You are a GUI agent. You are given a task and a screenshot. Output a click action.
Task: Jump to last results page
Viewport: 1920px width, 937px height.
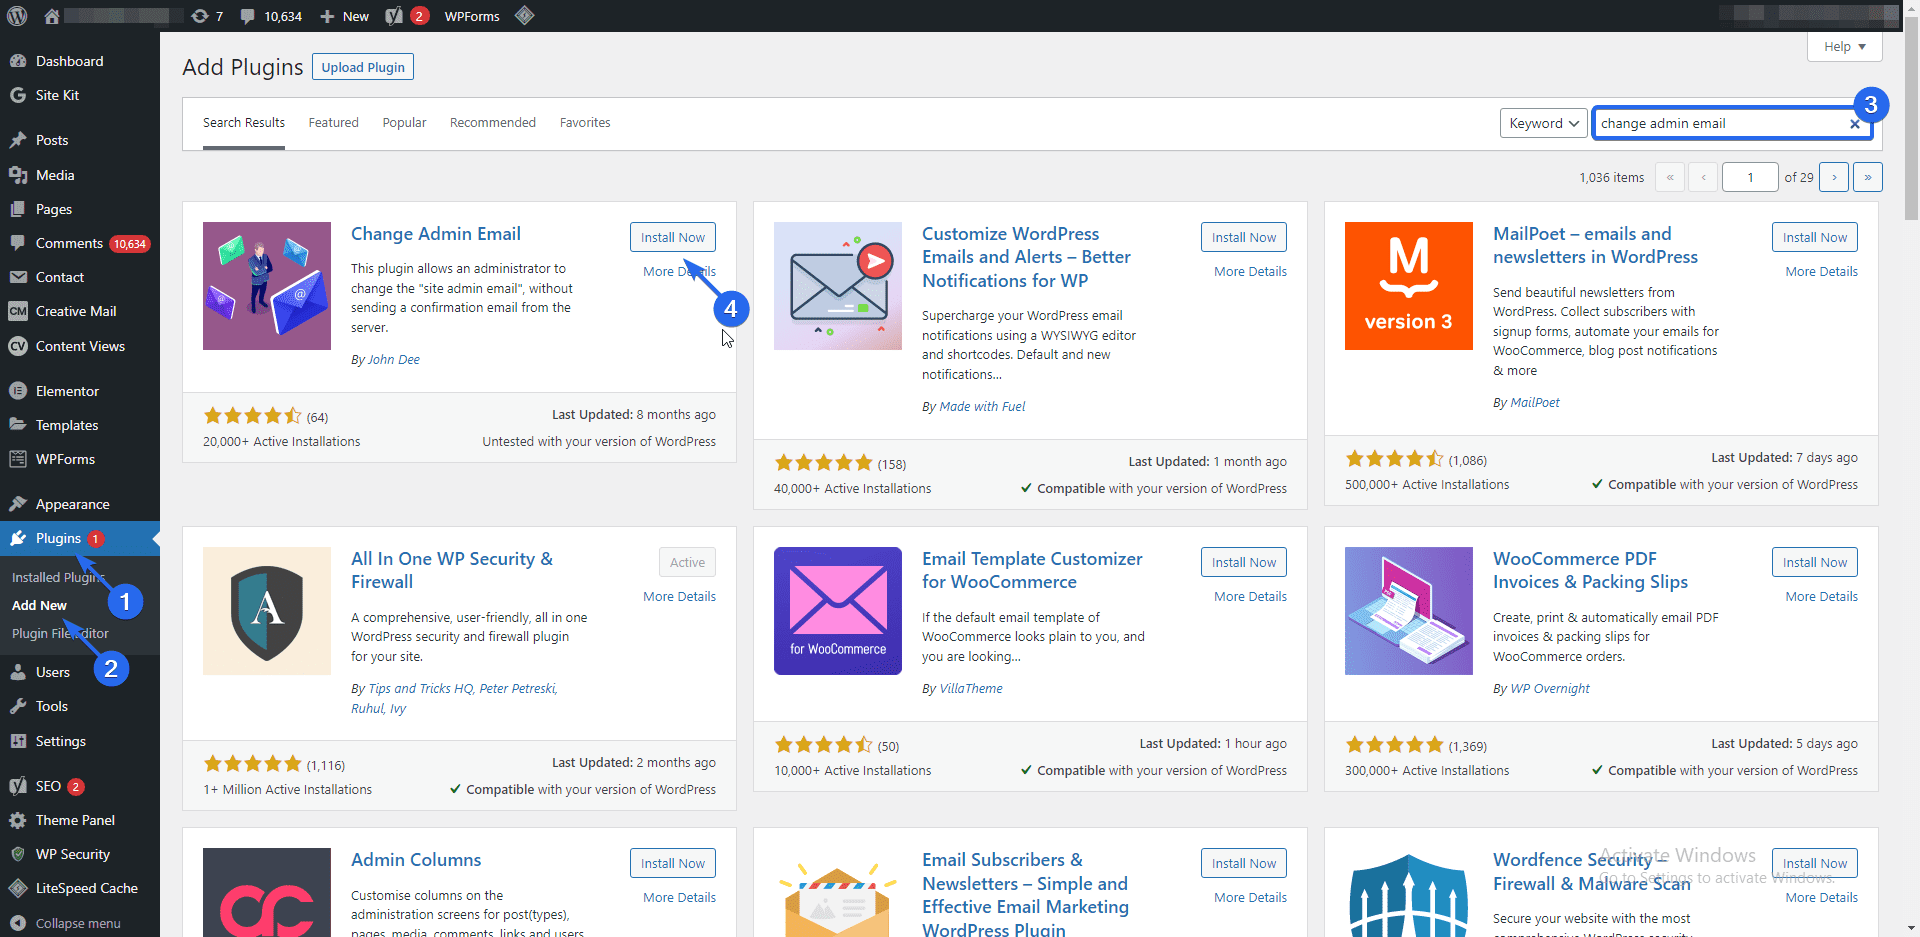[1868, 177]
